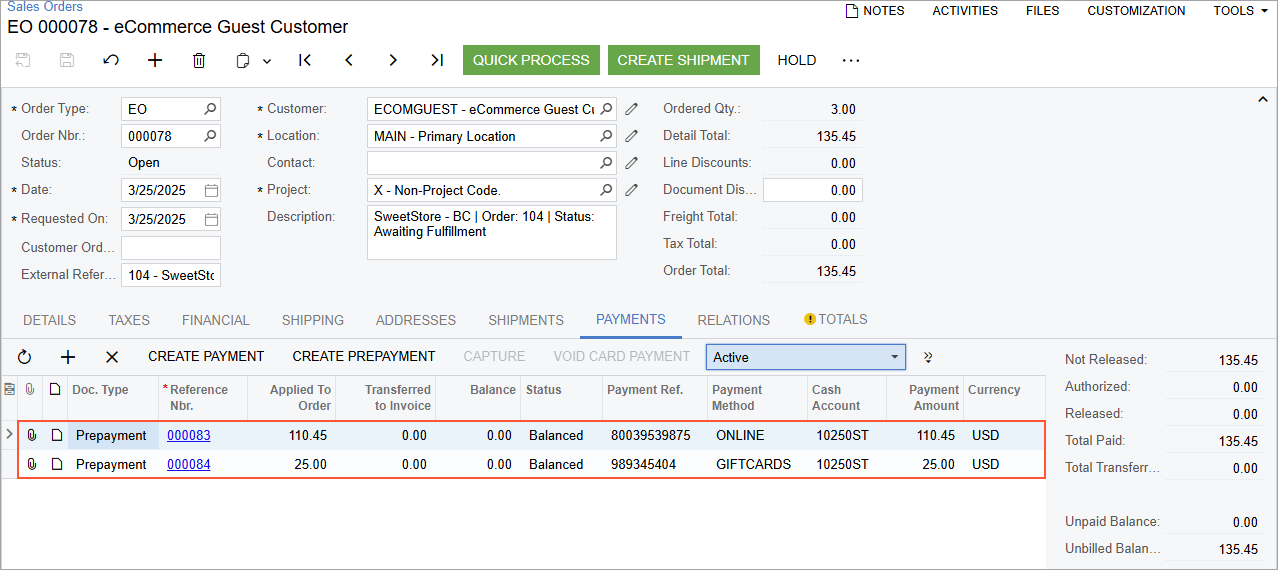Viewport: 1278px width, 570px height.
Task: Collapse the order summary header
Action: 1262,99
